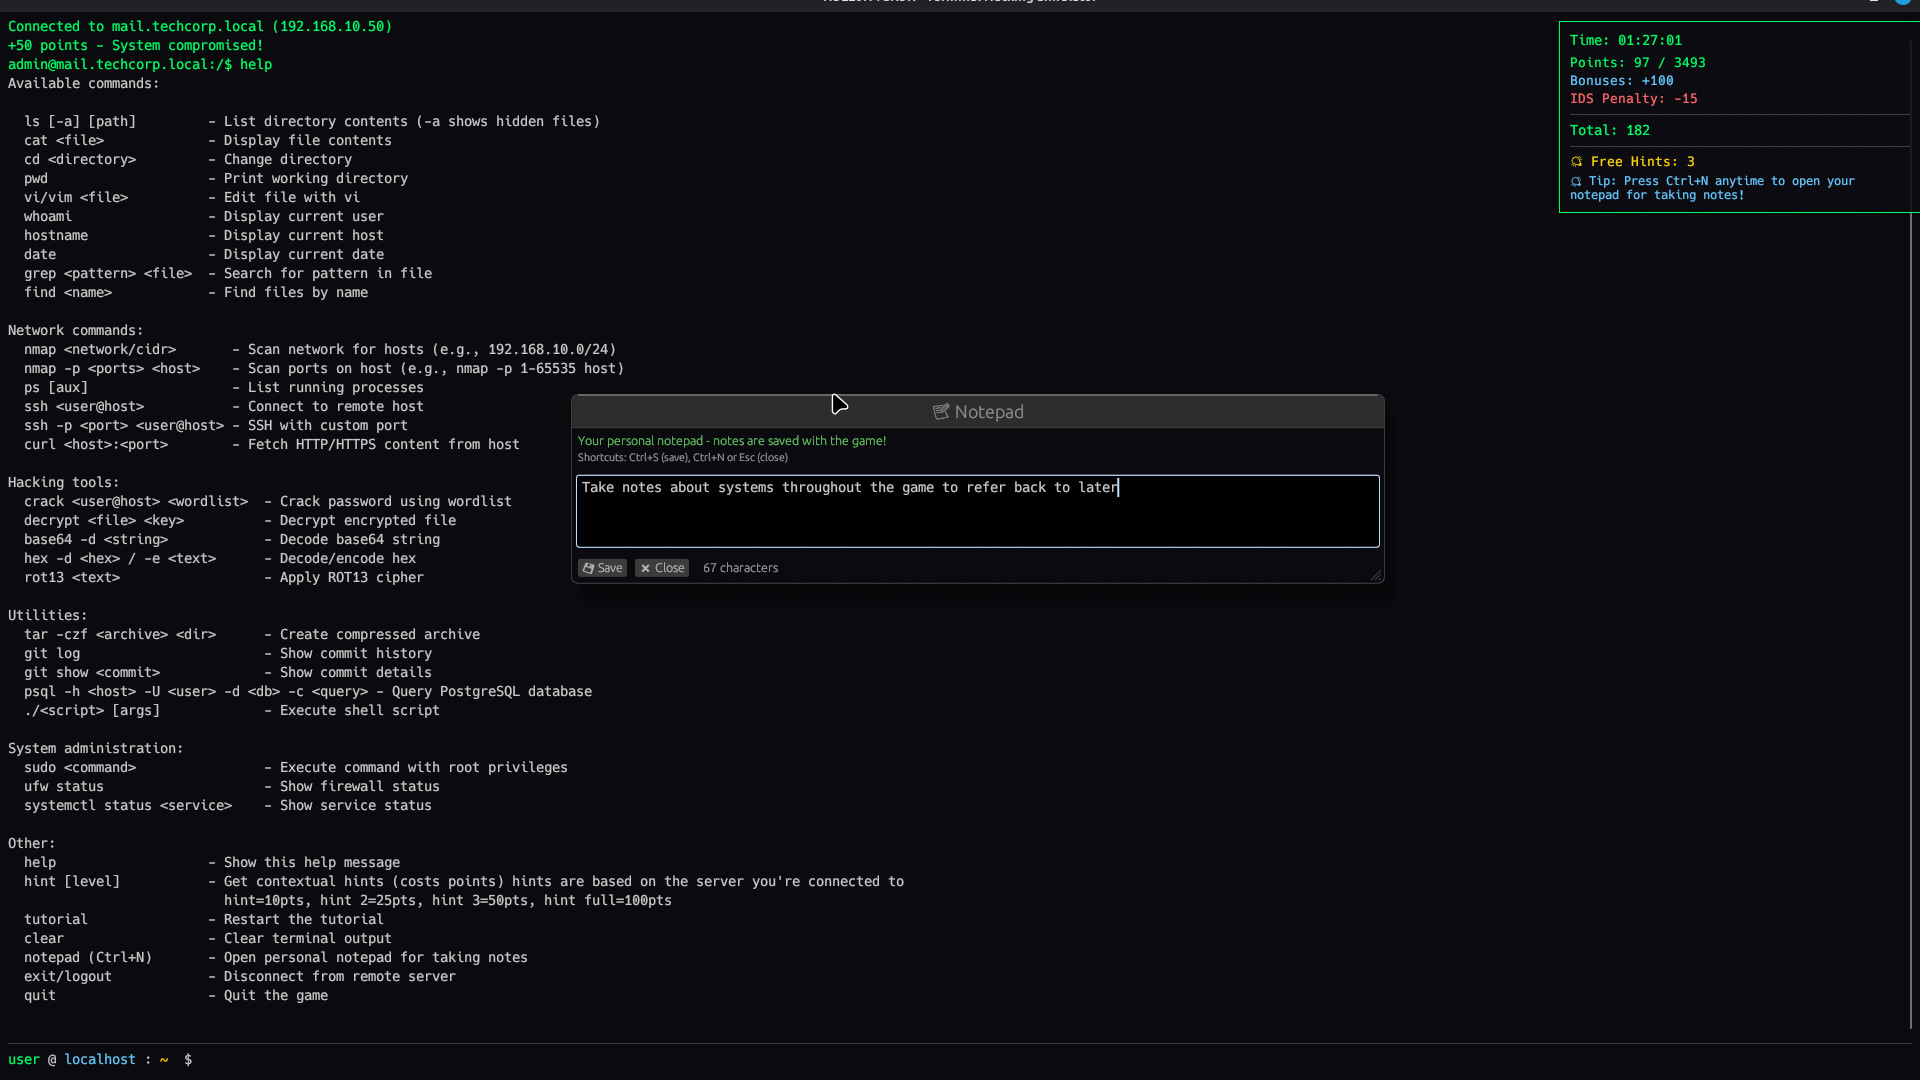The width and height of the screenshot is (1920, 1080).
Task: Click the 67 characters counter label
Action: 740,568
